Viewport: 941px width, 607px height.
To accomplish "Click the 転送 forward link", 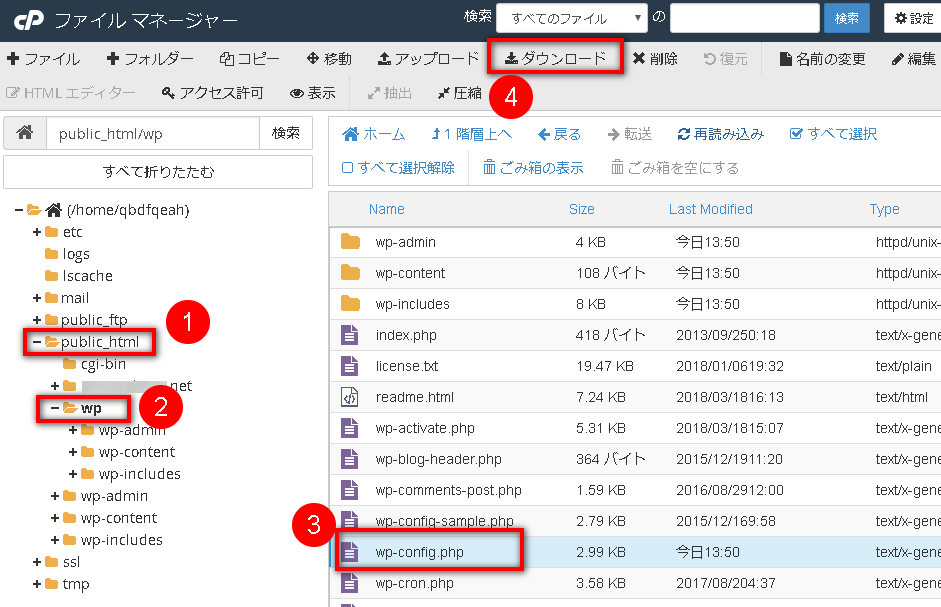I will tap(630, 134).
